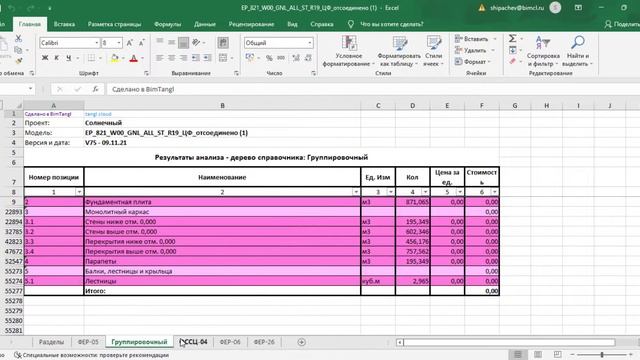Open the filter dropdown for column 5
The height and width of the screenshot is (360, 640).
pos(460,192)
